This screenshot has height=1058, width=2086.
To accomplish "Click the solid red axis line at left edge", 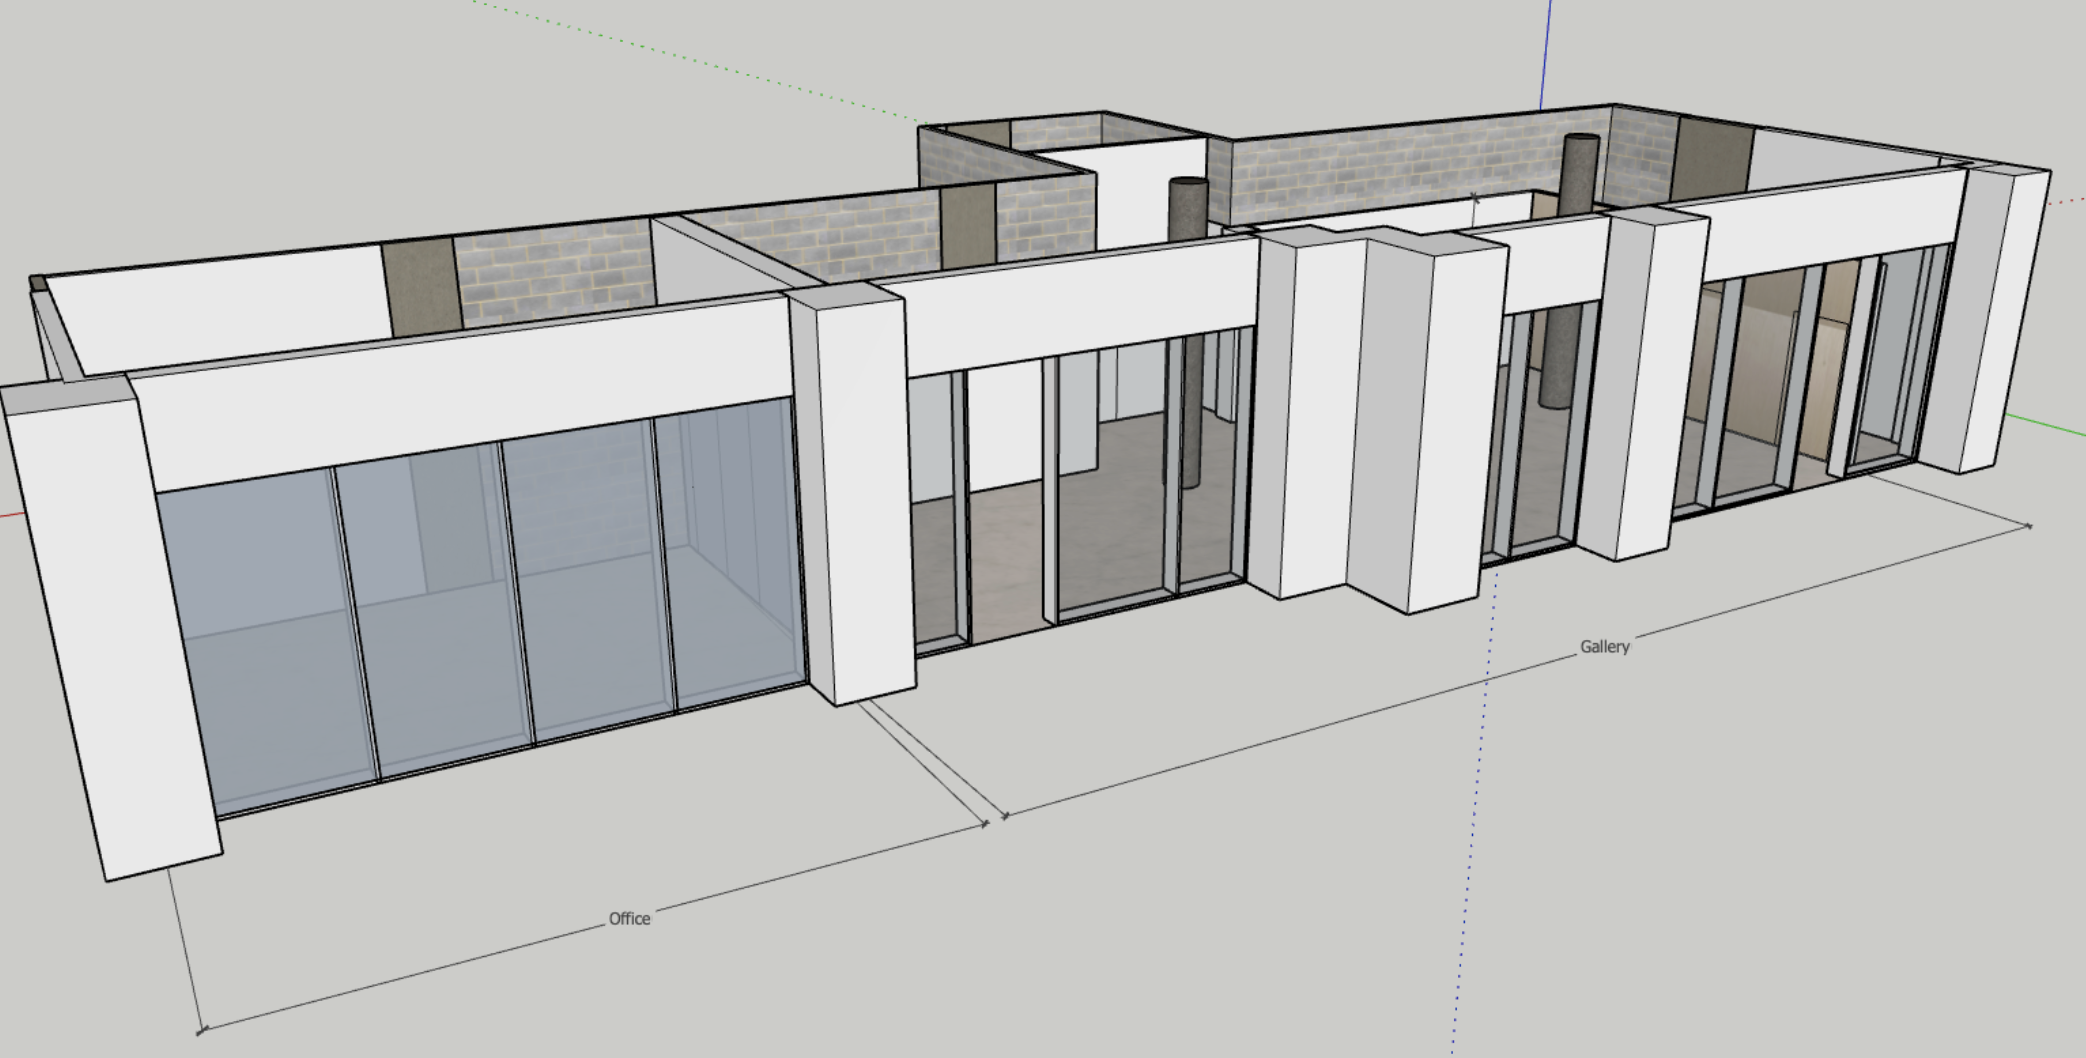I will pyautogui.click(x=8, y=516).
